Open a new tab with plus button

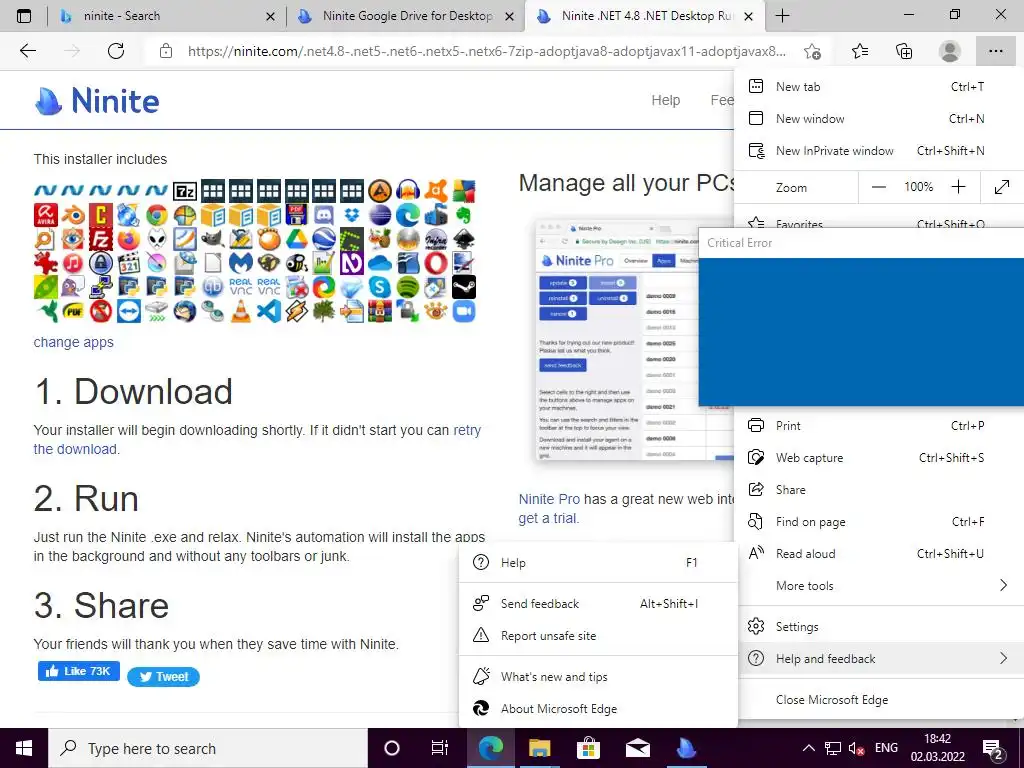click(x=782, y=16)
